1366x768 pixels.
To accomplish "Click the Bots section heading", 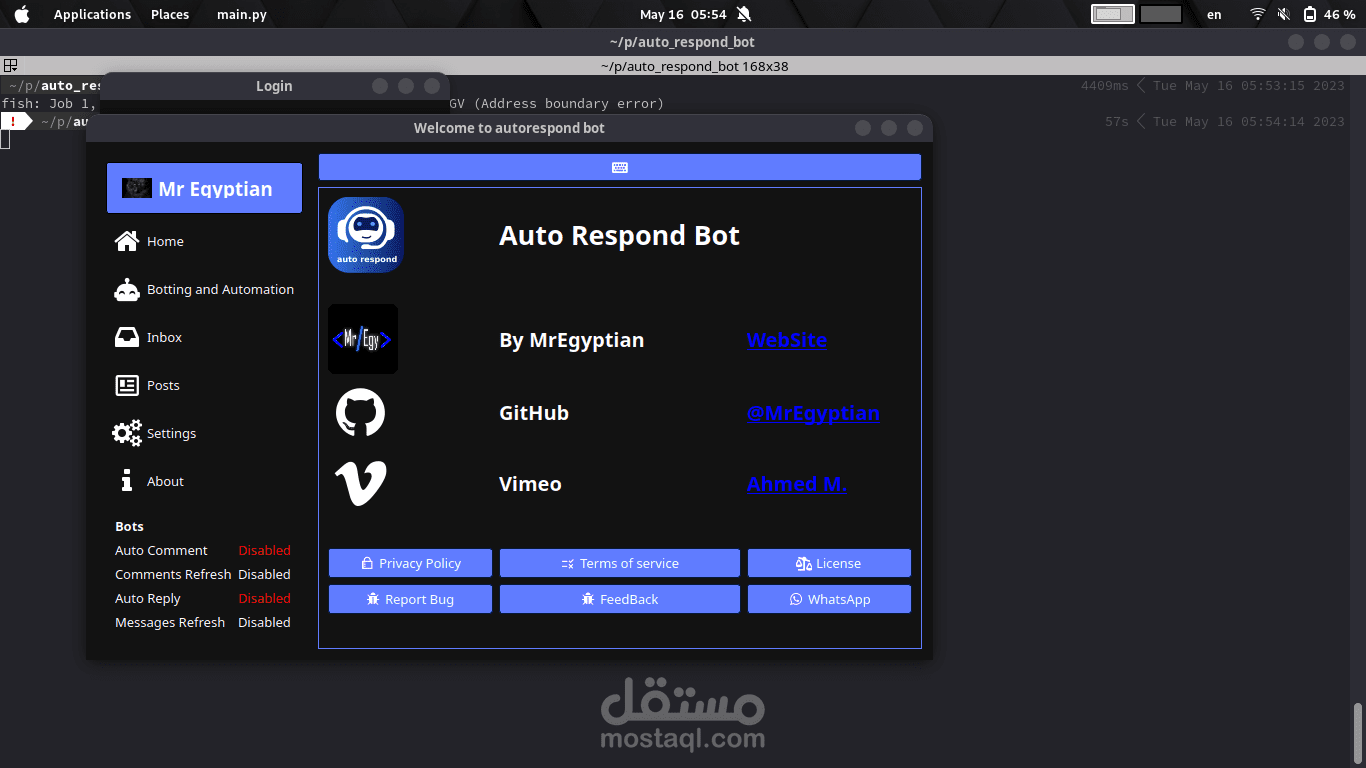I will [129, 526].
